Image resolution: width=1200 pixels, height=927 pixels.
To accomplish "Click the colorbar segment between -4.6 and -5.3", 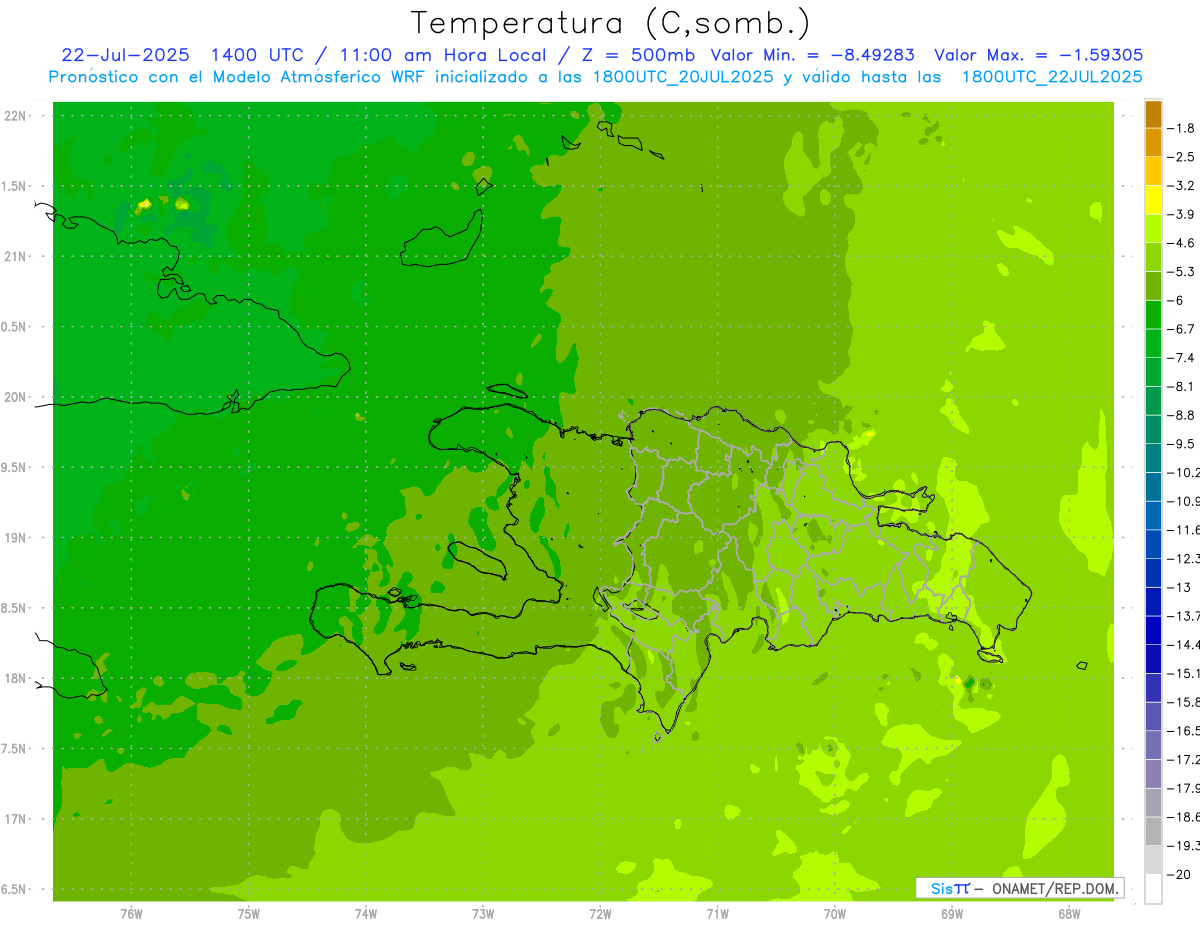I will [1153, 258].
